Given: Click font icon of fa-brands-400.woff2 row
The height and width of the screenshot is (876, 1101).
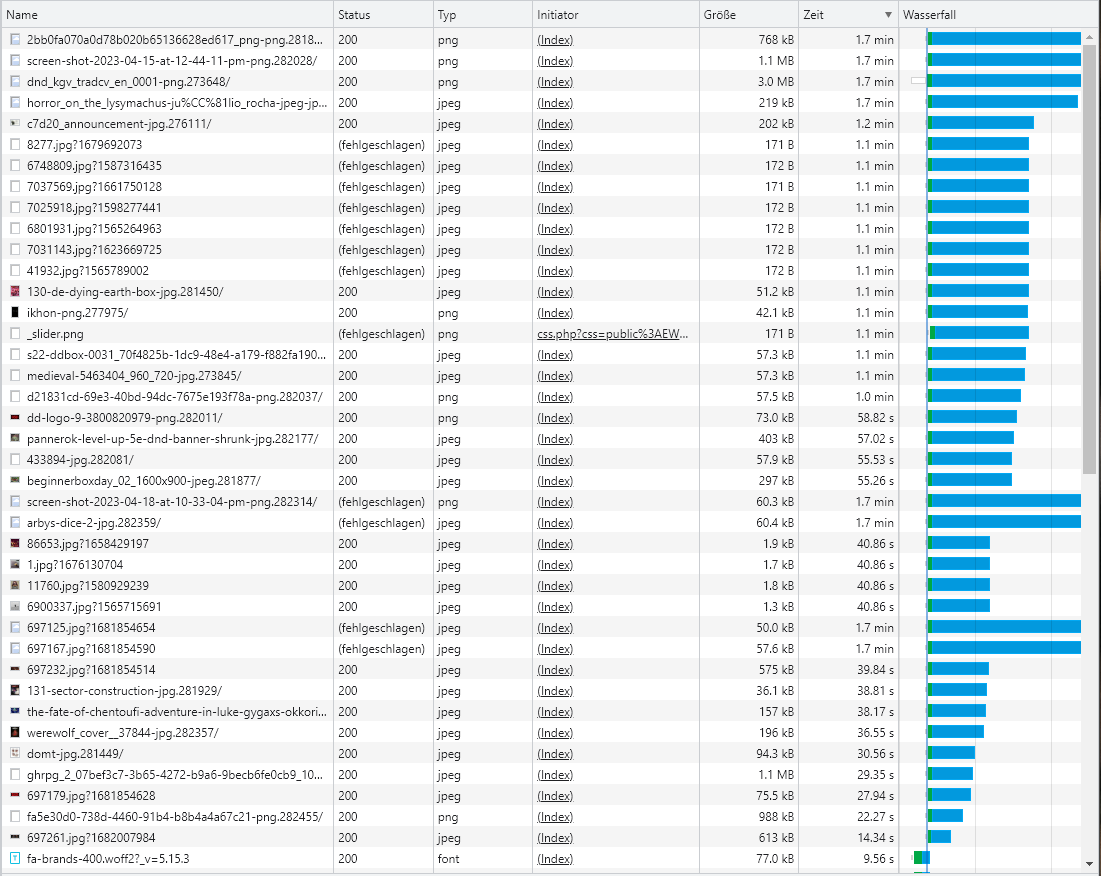Looking at the screenshot, I should [x=15, y=858].
